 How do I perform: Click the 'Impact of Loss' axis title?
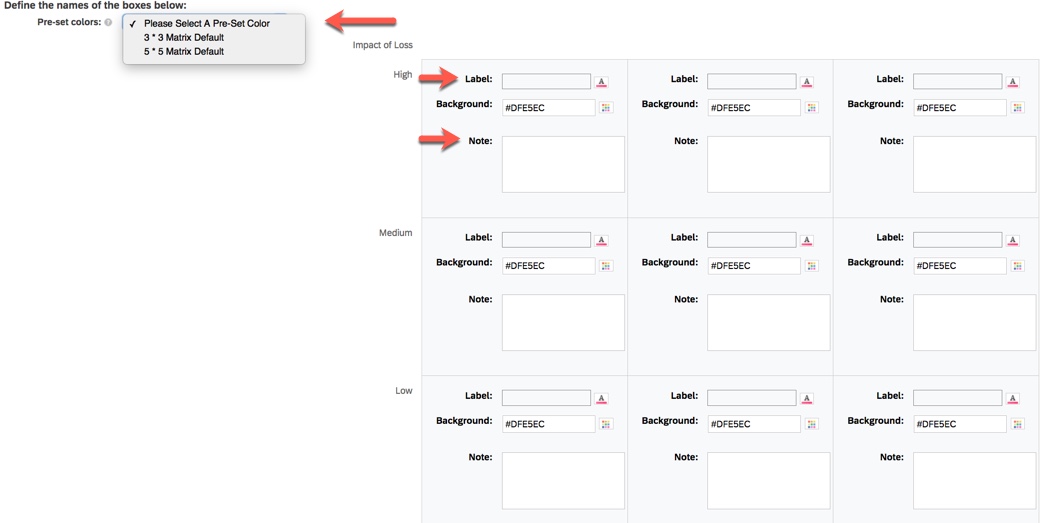click(382, 45)
